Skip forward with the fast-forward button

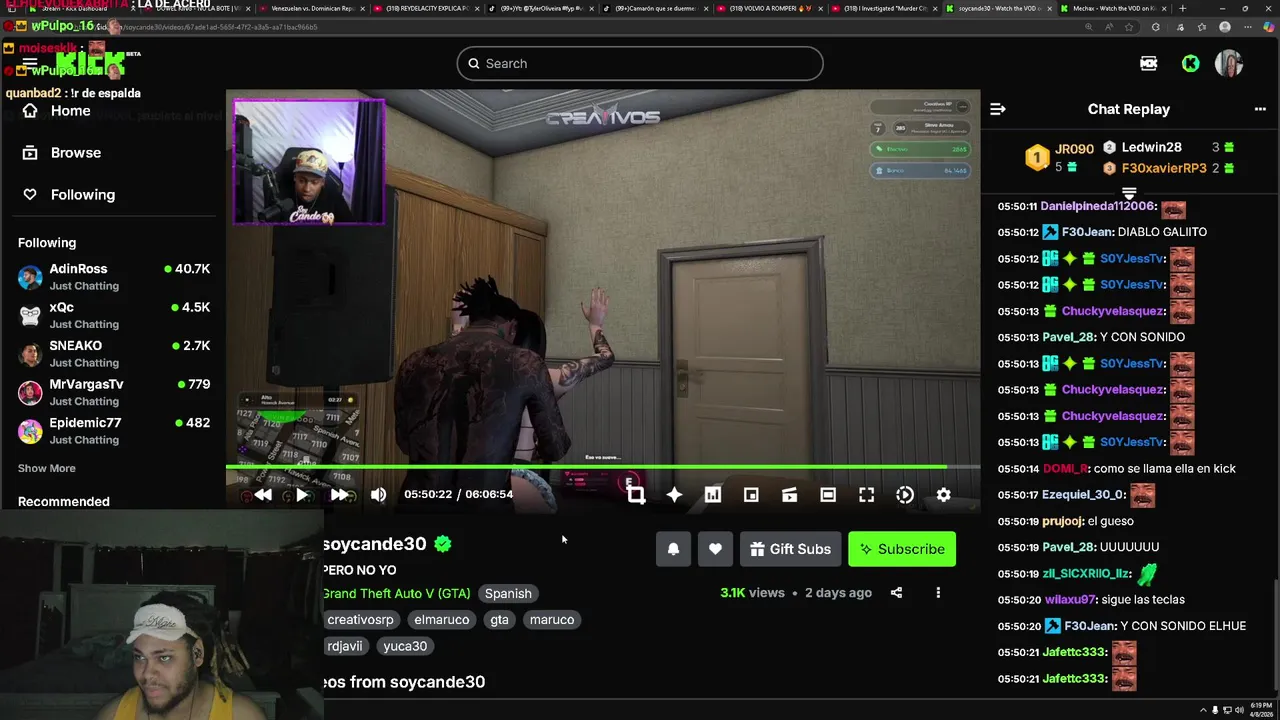click(339, 495)
